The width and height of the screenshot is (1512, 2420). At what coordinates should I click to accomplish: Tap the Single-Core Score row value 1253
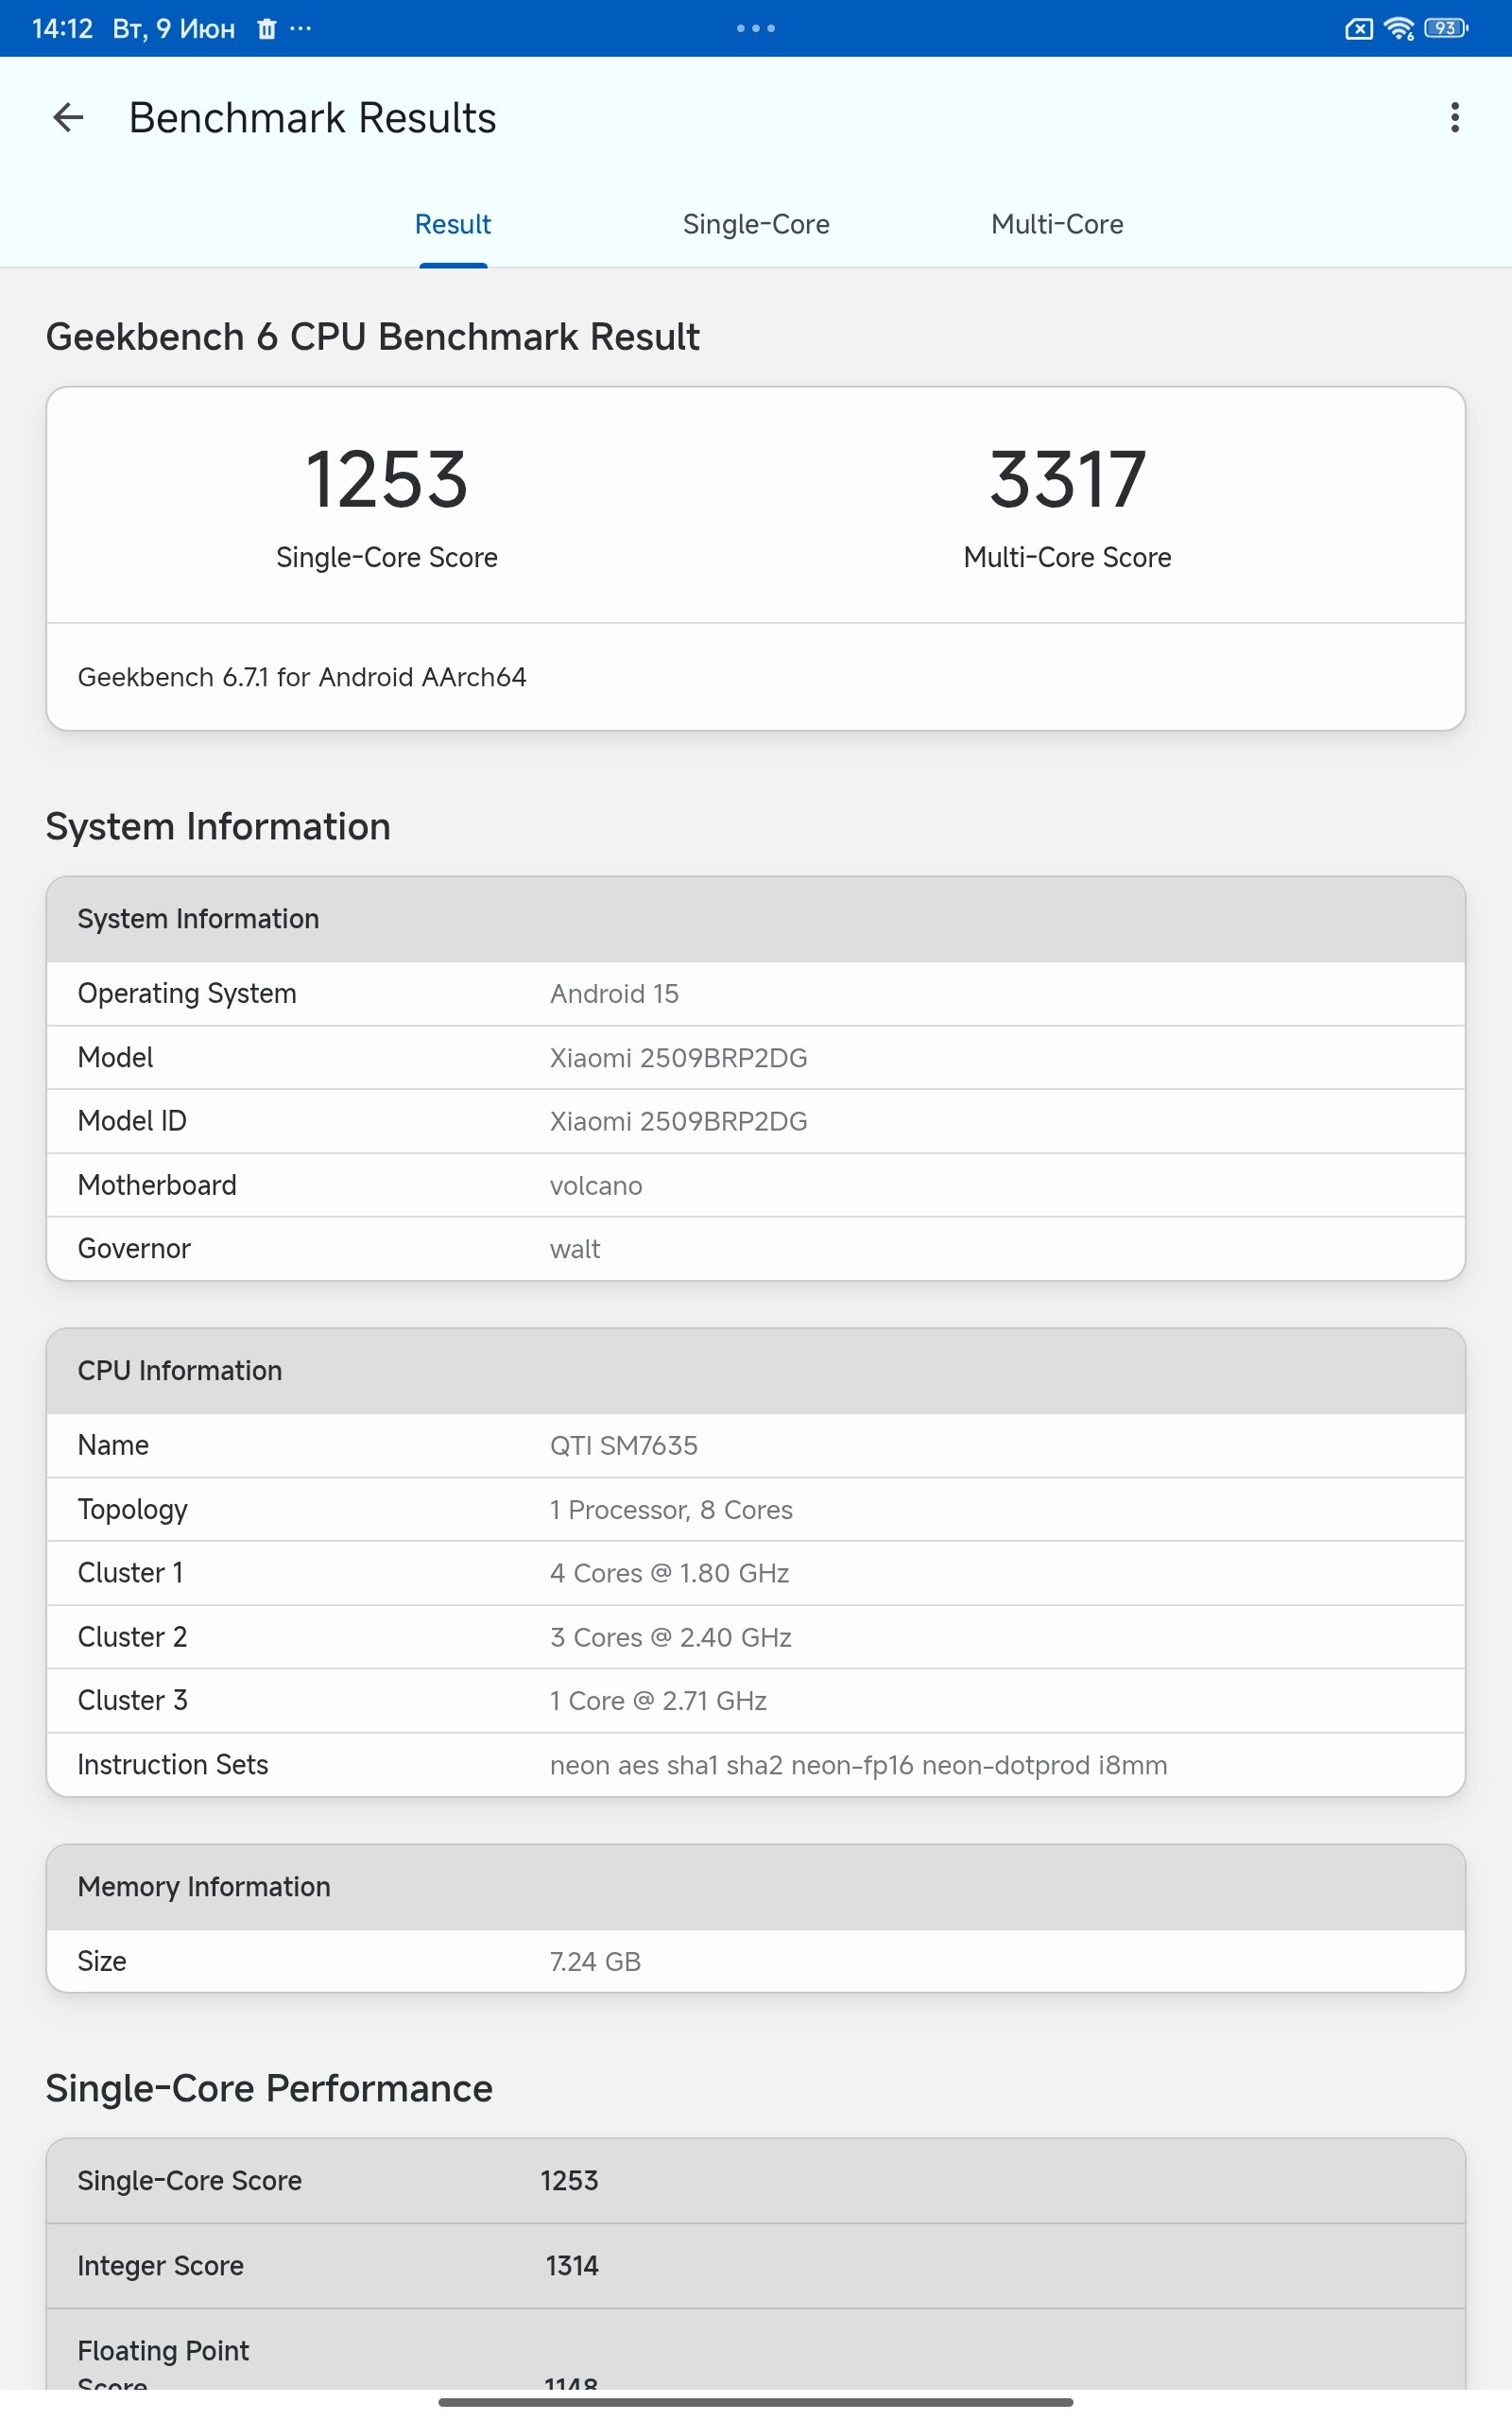tap(570, 2181)
